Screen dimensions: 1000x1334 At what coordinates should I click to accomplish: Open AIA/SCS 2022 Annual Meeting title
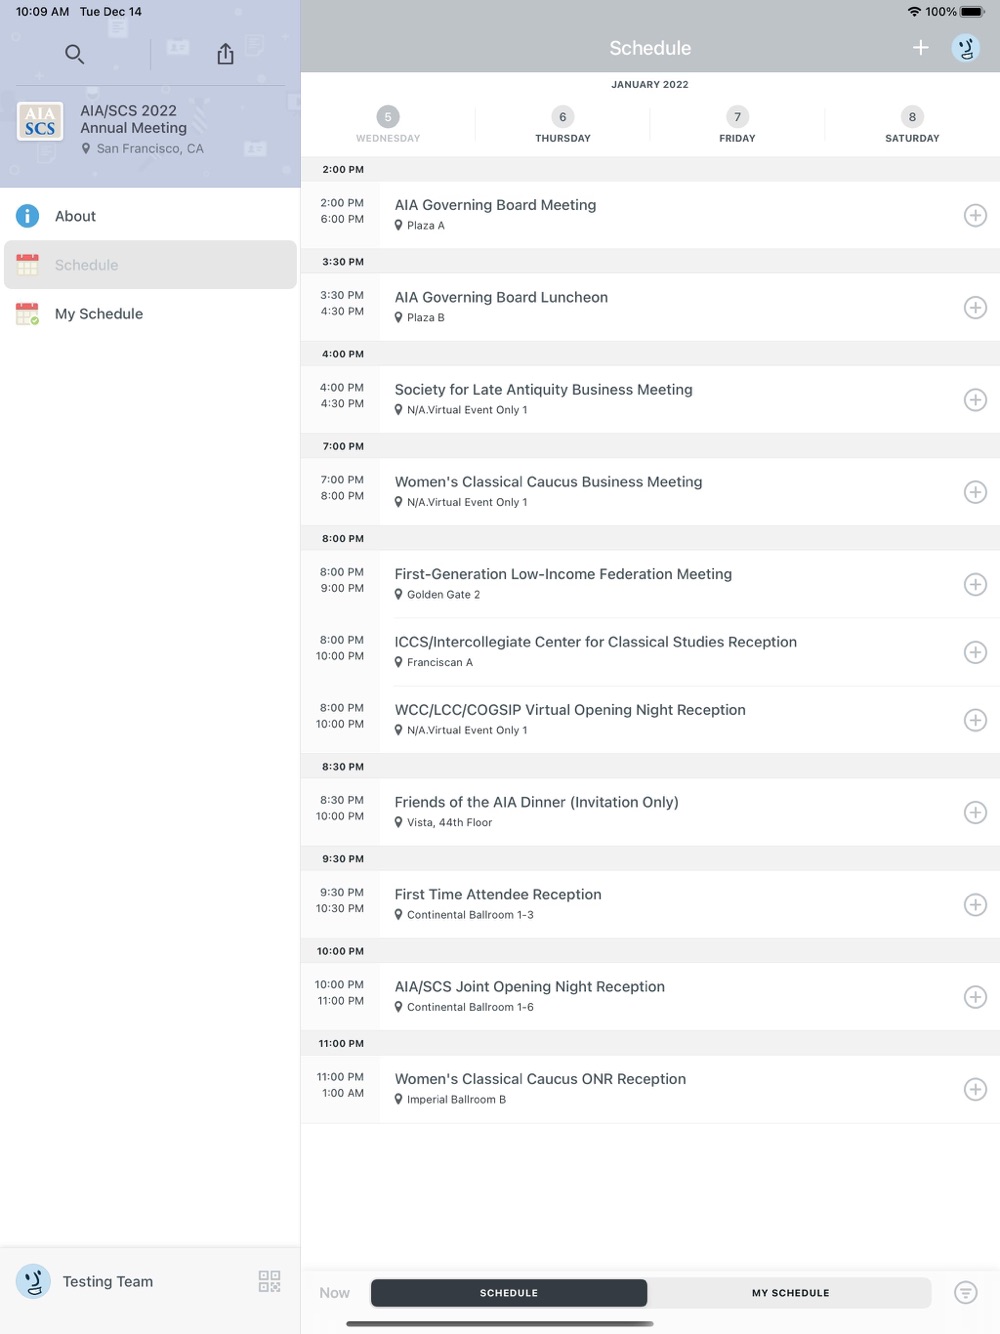(x=133, y=119)
